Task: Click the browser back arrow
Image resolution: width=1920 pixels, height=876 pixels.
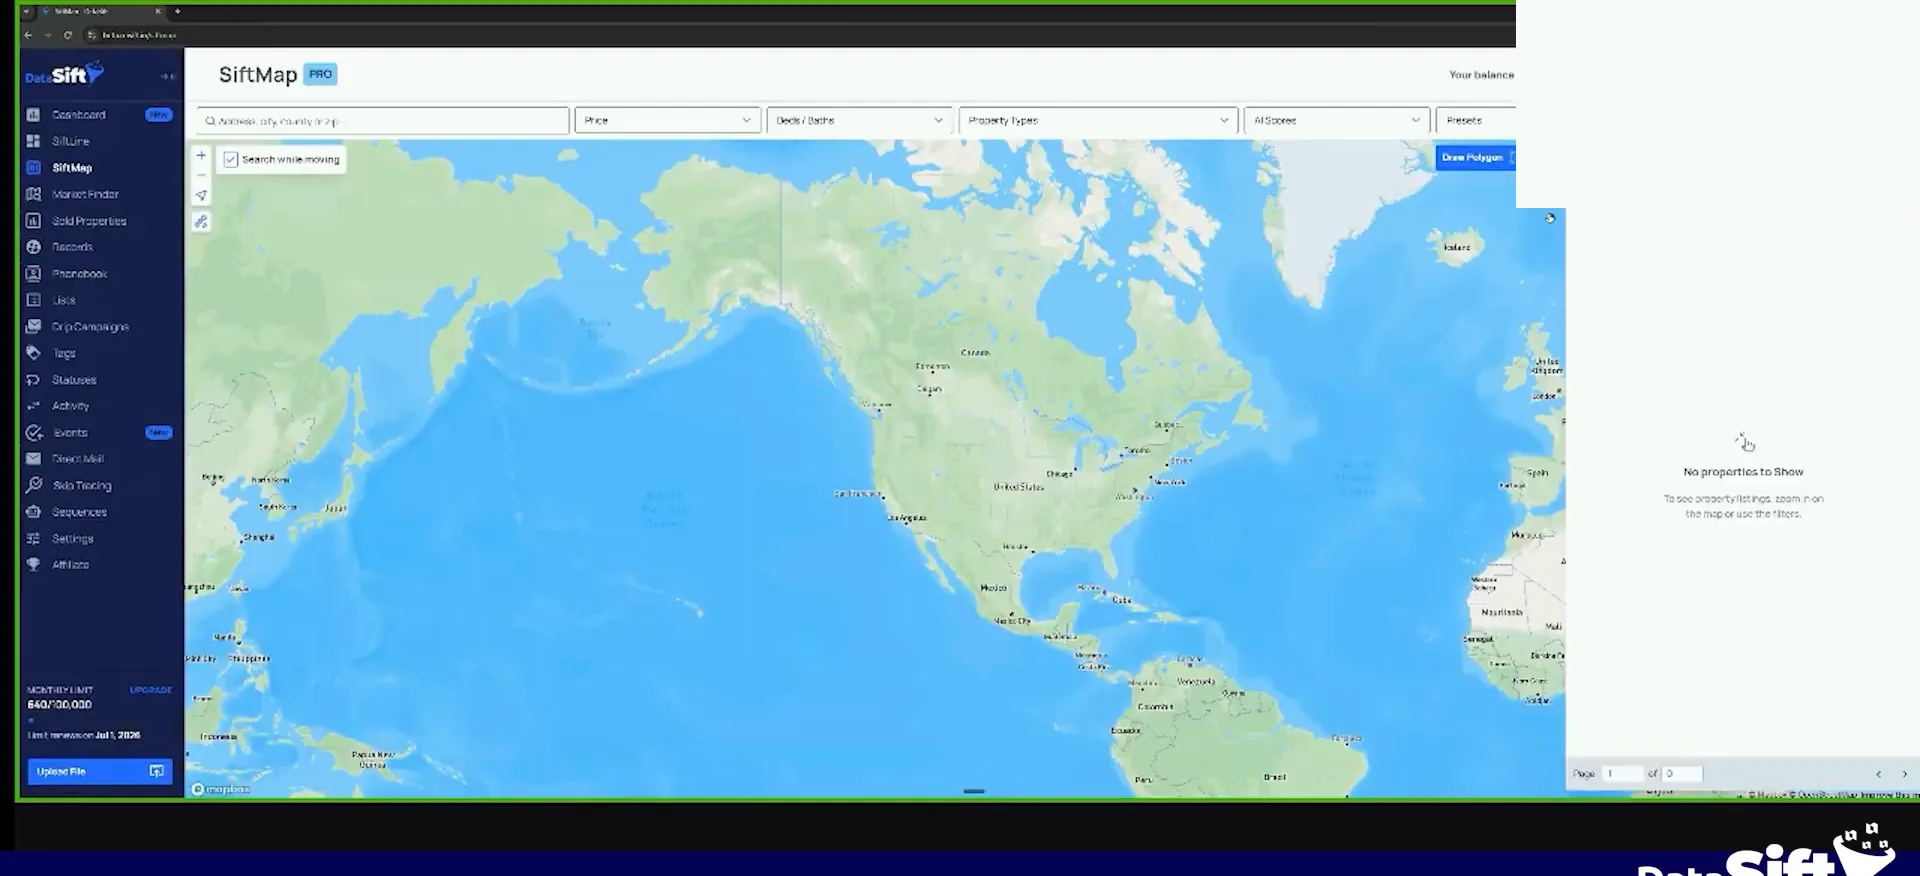Action: tap(28, 35)
